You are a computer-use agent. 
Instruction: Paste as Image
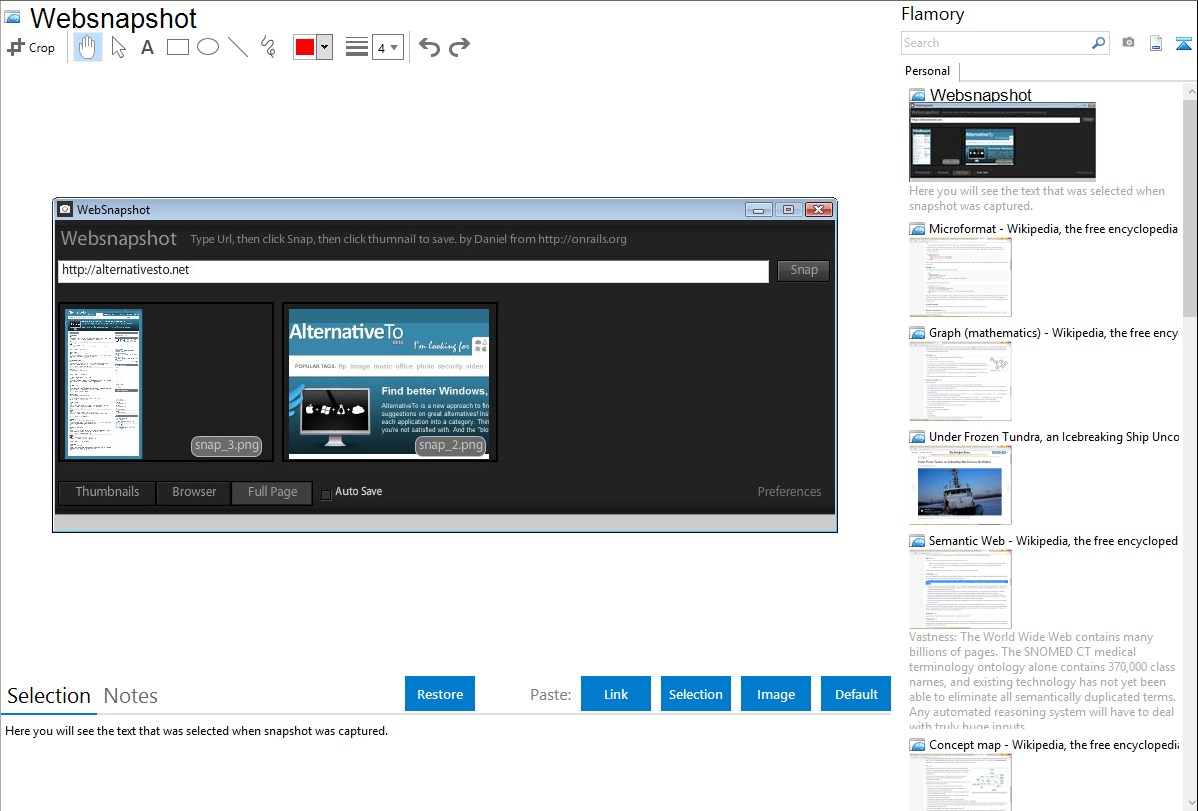click(775, 694)
